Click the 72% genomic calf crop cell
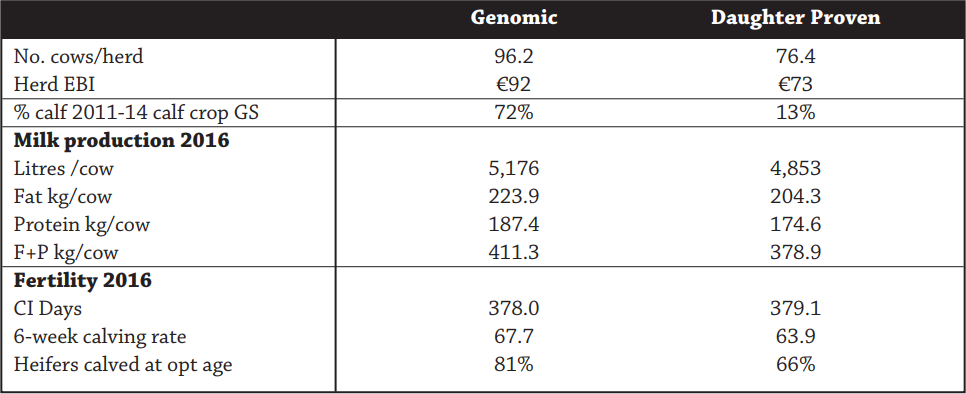966x394 pixels. pyautogui.click(x=513, y=113)
